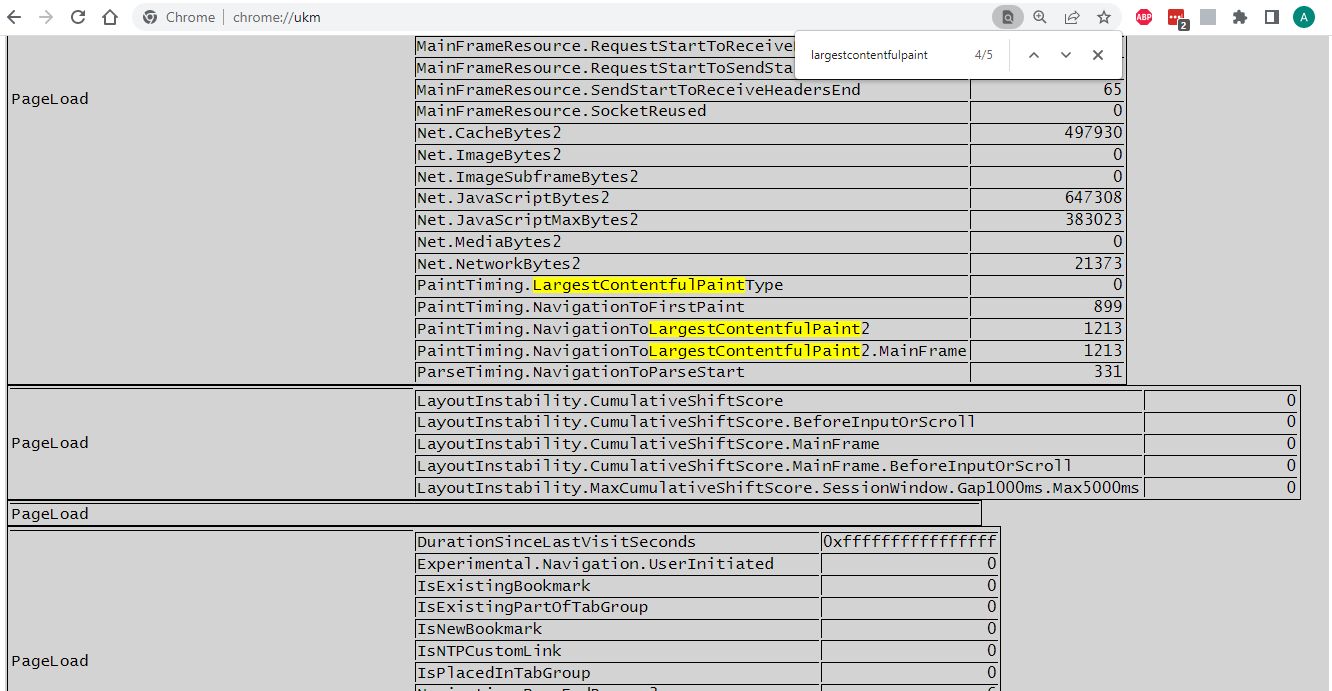Jump to the next find match

1066,55
